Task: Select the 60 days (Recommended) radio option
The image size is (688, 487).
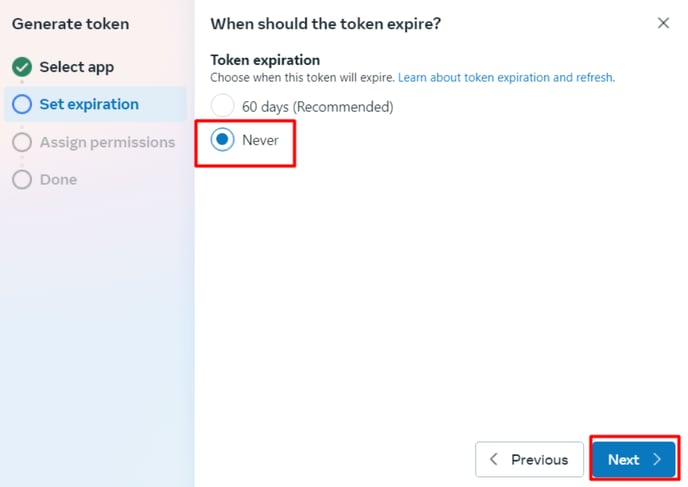Action: click(222, 105)
